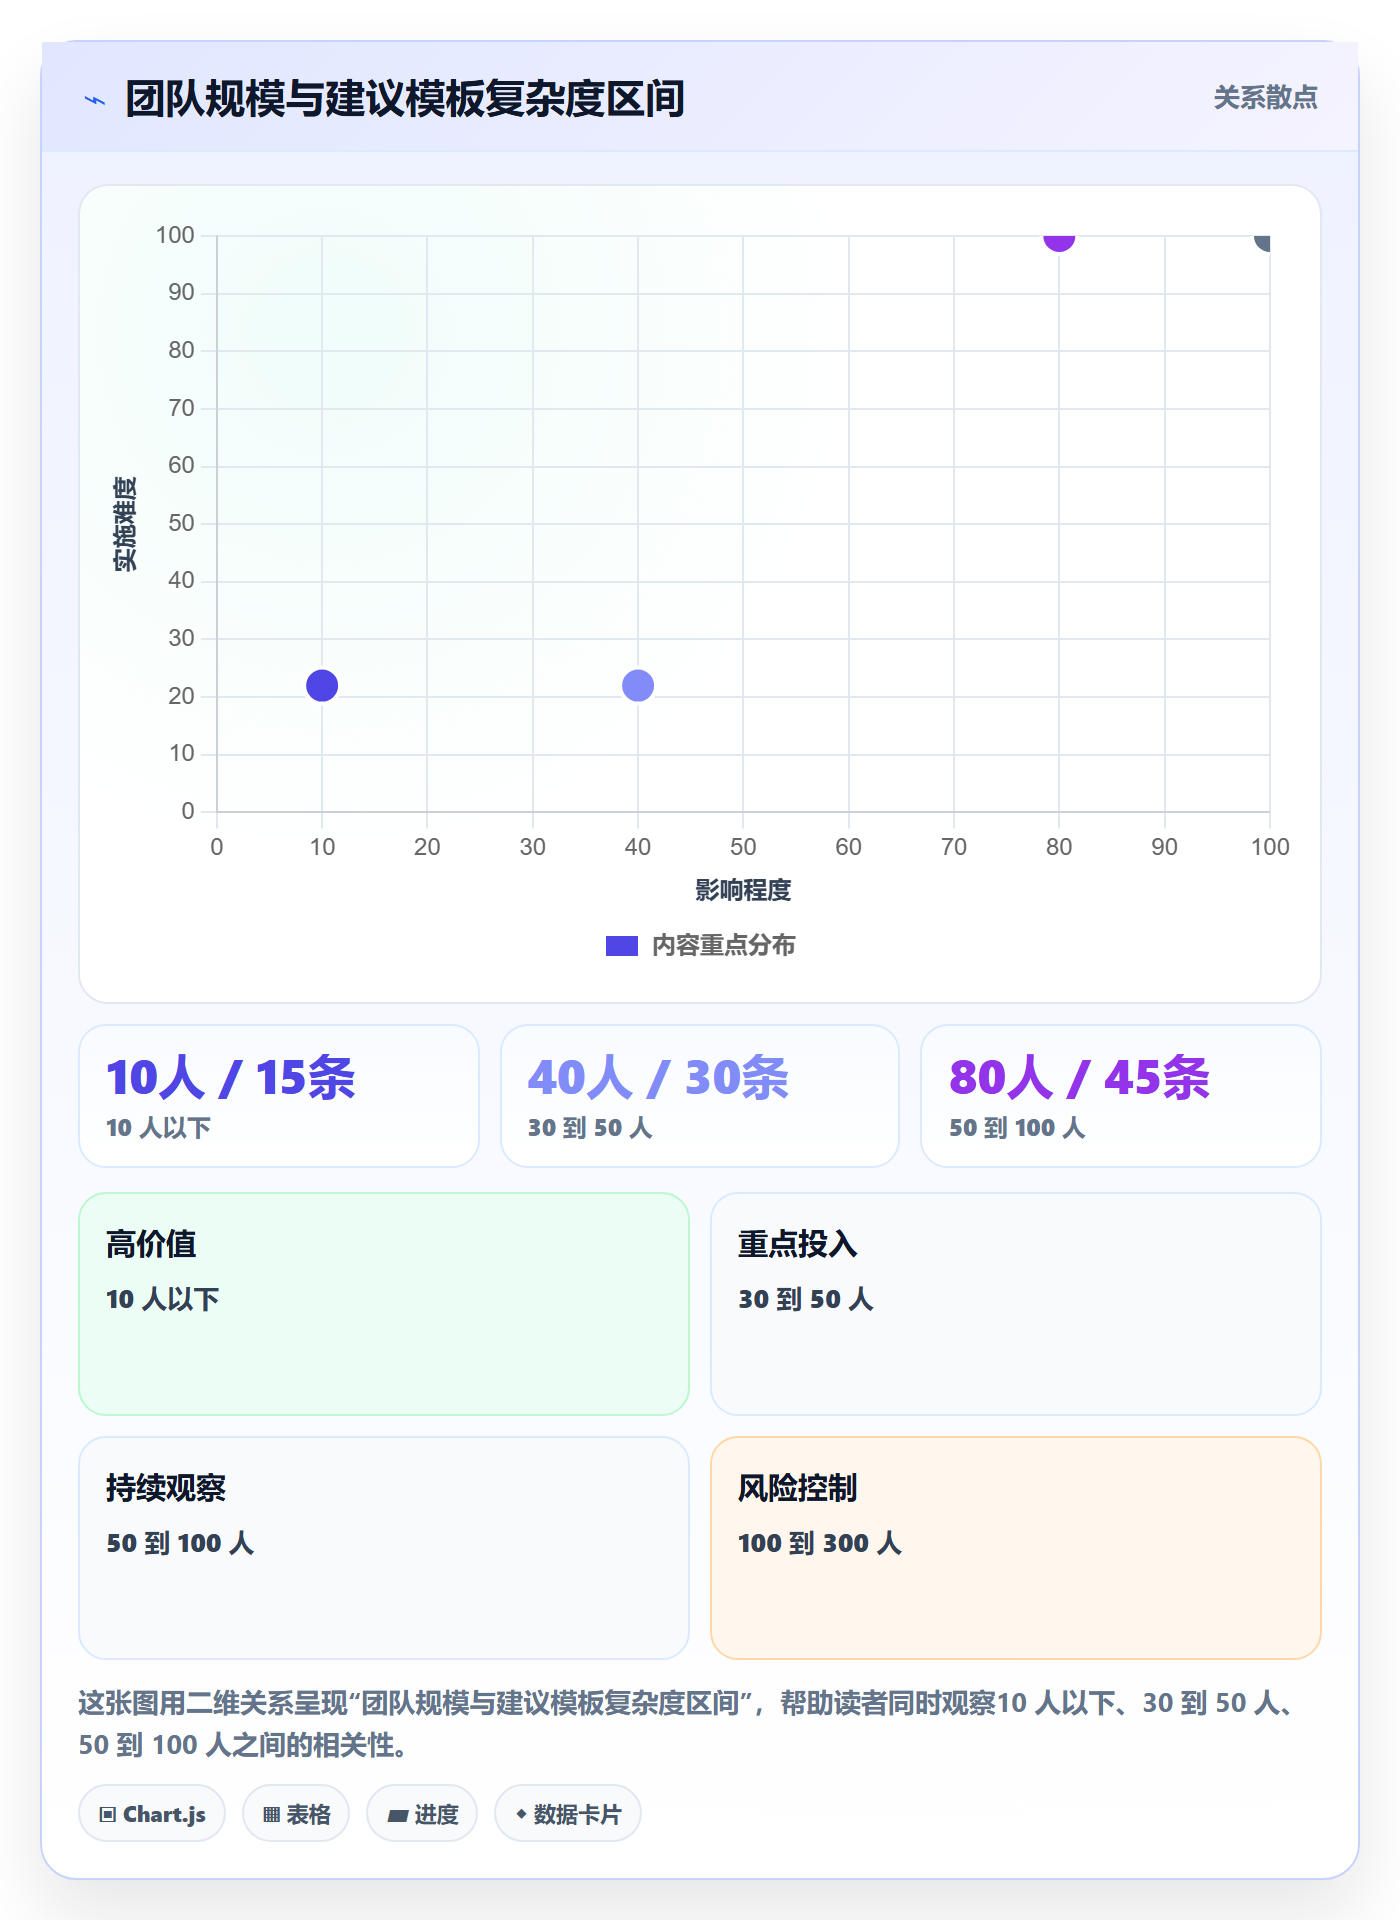Click the 50 到 100 人 caption under 80人 / 45条
Screen dimensions: 1400x1920
click(x=1017, y=1128)
